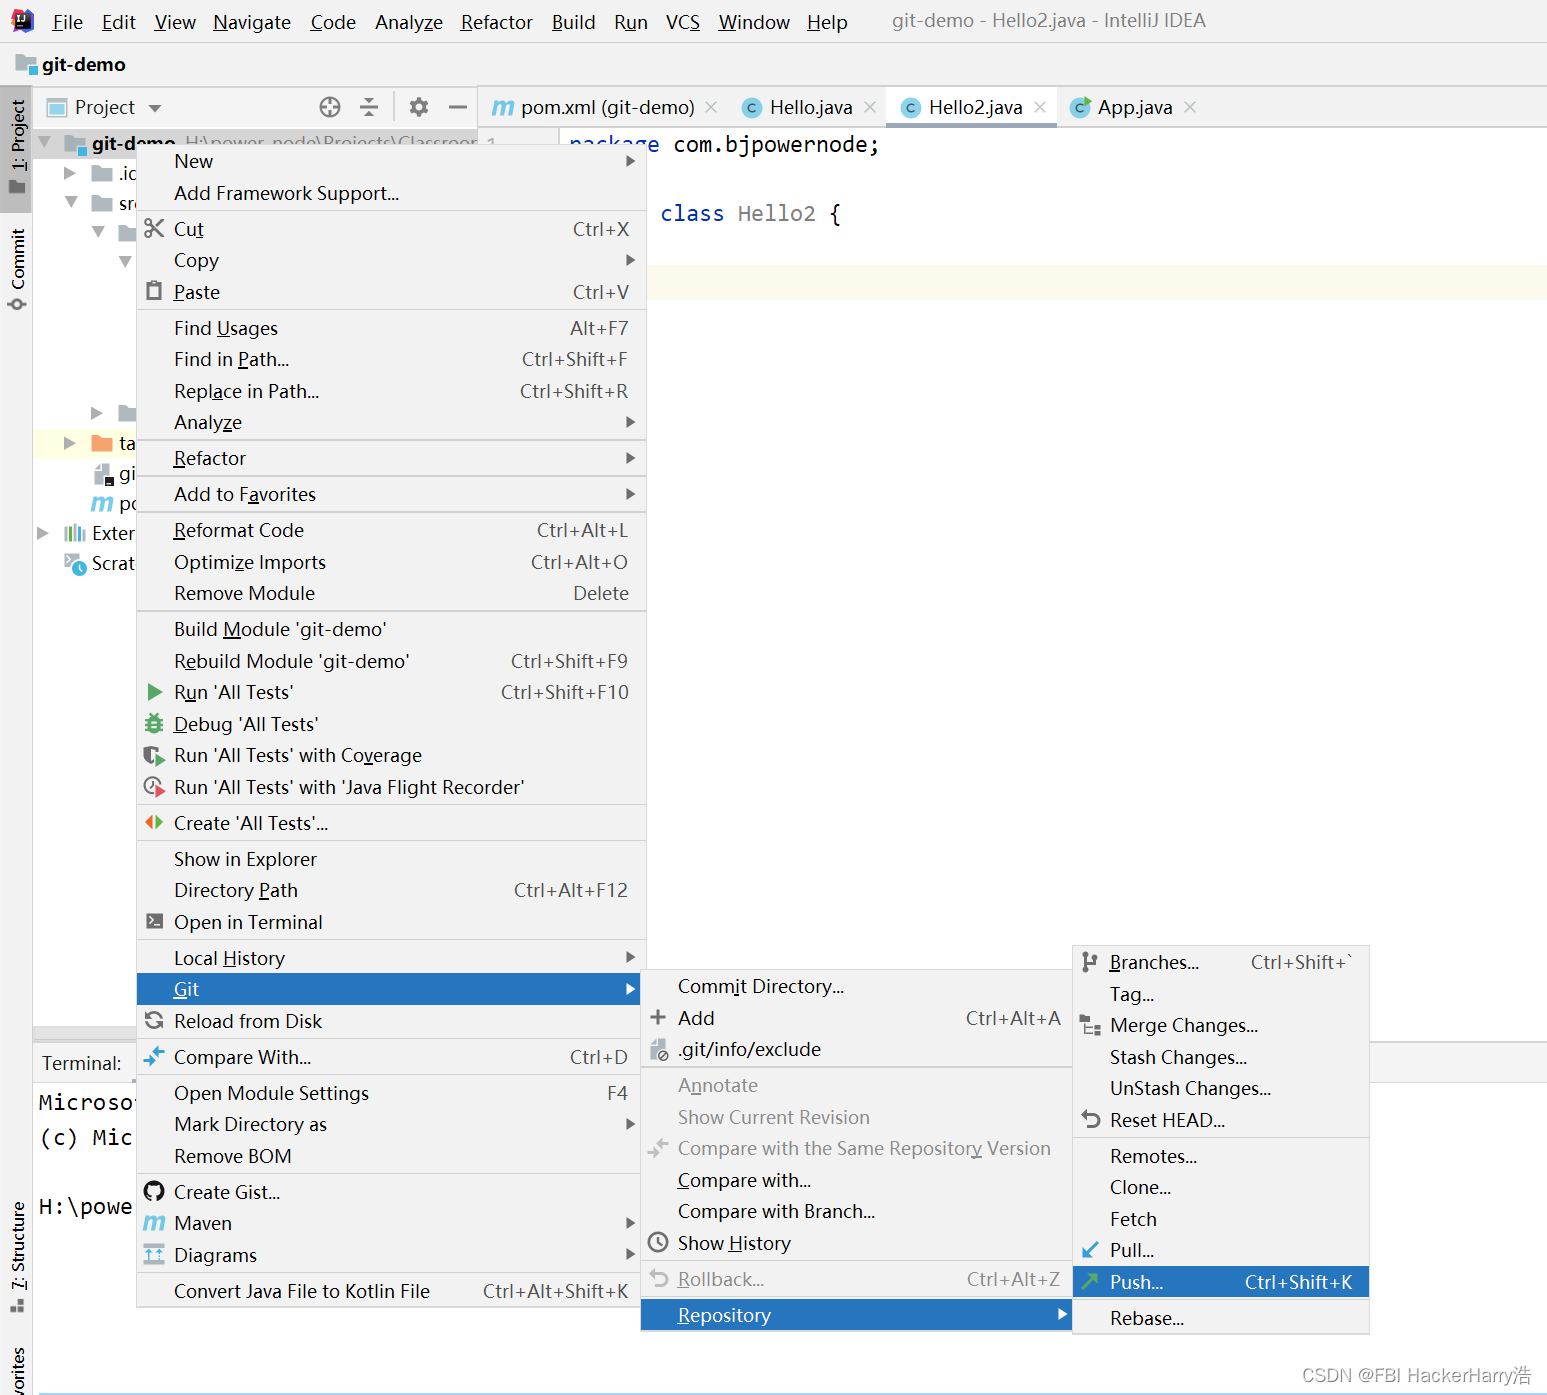Expand Mark Directory as submenu arrow
The width and height of the screenshot is (1547, 1395).
tap(630, 1124)
